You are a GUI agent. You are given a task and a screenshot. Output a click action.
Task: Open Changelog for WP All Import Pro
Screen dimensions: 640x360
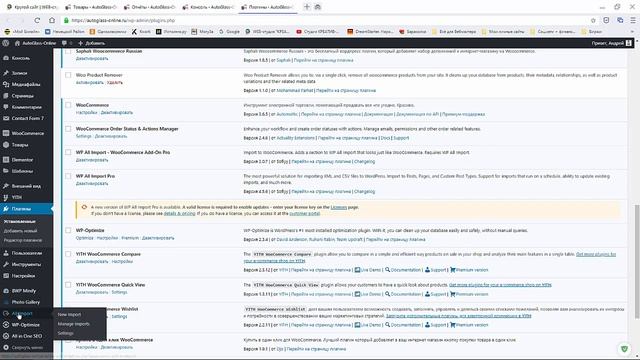(x=364, y=191)
